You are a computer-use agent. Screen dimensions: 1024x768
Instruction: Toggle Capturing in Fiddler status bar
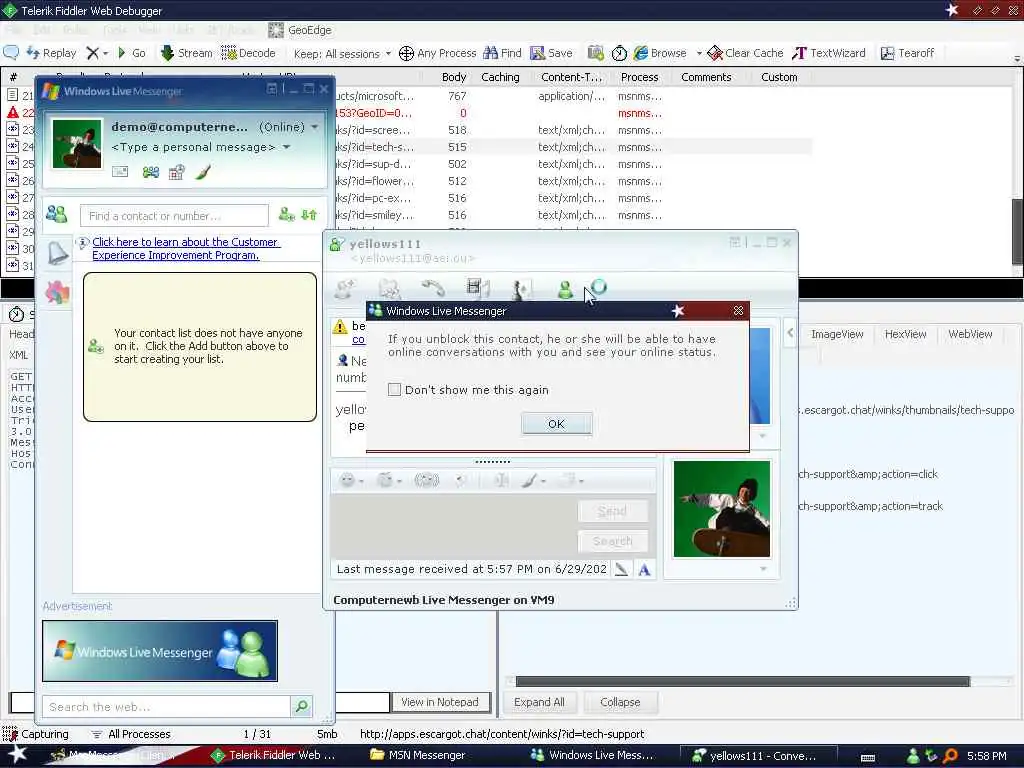(x=35, y=734)
